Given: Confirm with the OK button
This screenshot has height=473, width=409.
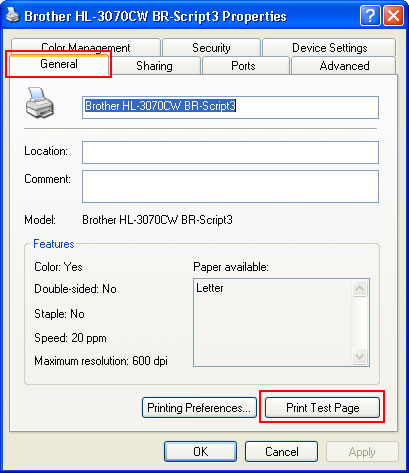Looking at the screenshot, I should (200, 452).
